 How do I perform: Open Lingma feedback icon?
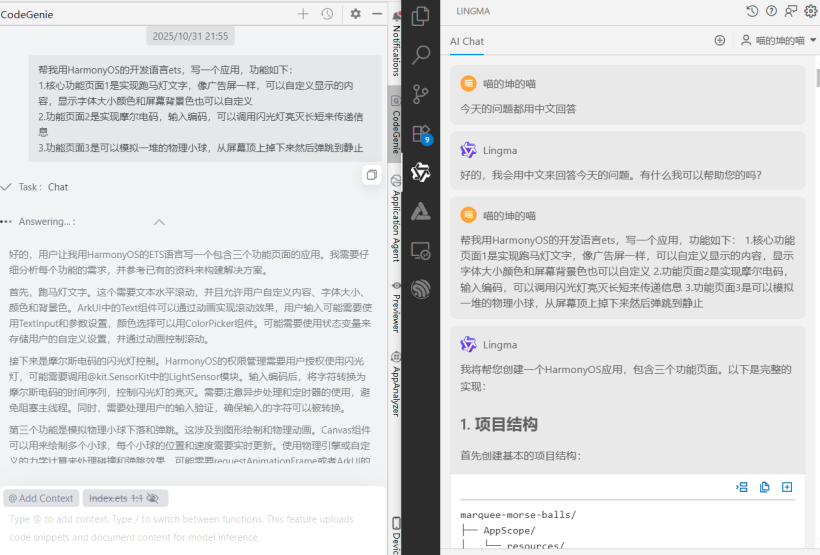791,11
